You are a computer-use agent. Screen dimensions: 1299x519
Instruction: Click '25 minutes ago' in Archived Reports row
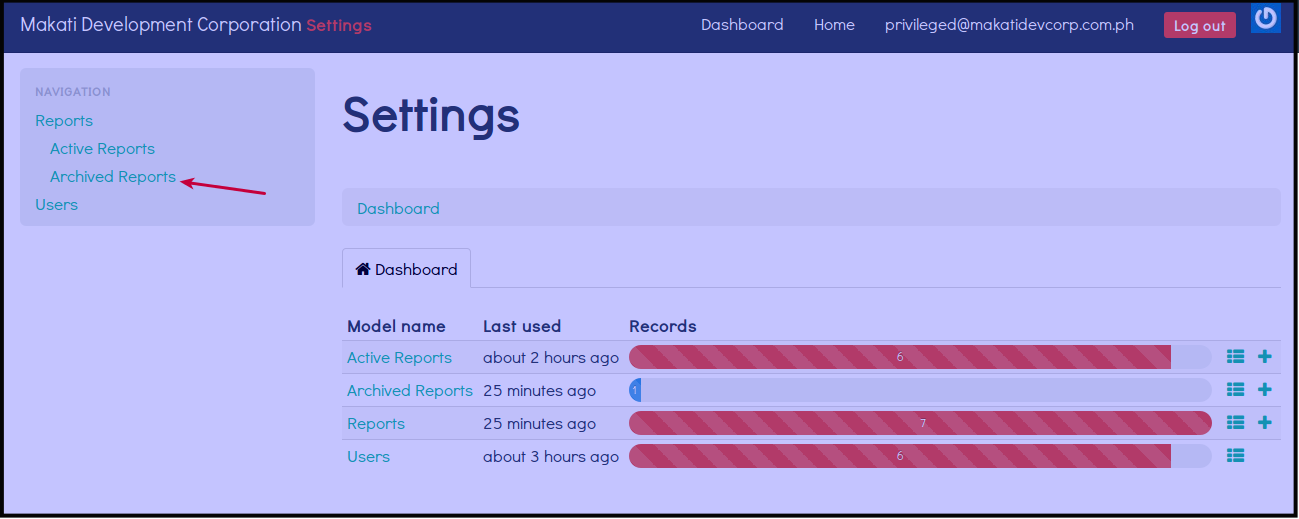[x=539, y=390]
